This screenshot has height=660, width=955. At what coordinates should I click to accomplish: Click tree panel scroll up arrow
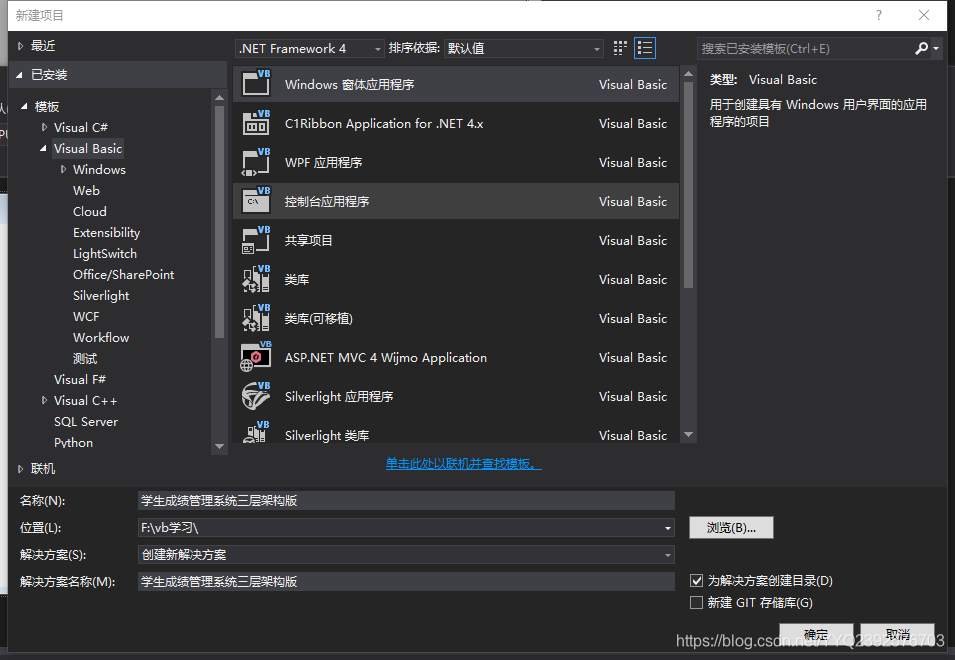219,97
